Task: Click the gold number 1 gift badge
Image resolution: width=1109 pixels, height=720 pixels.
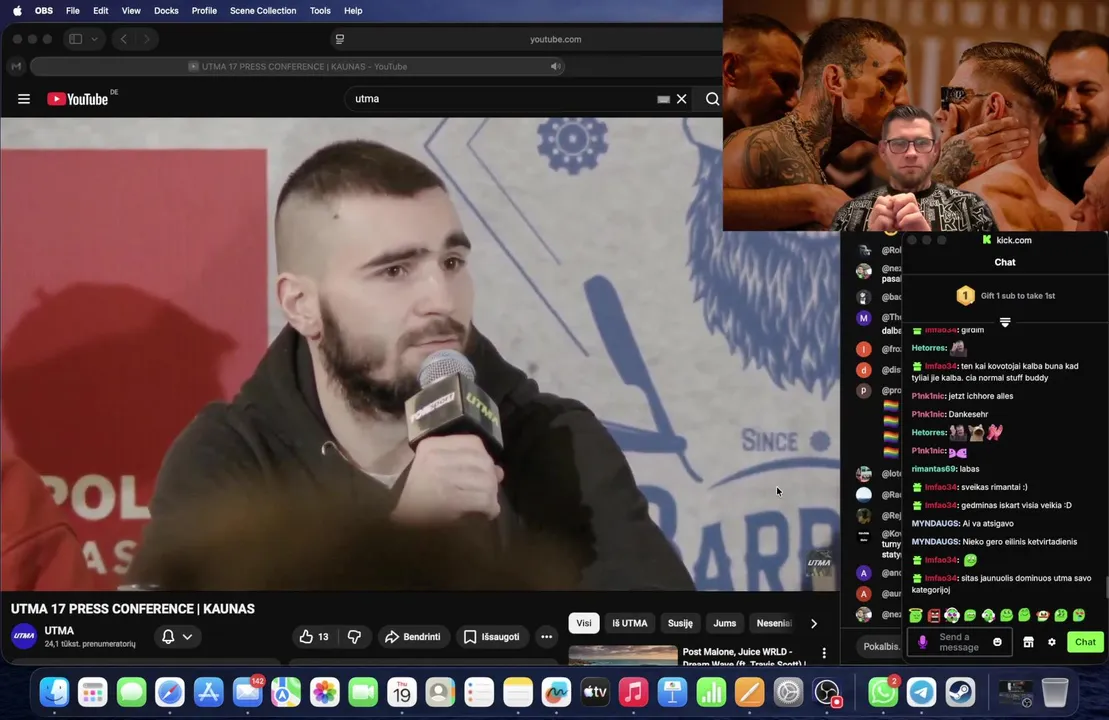Action: click(x=965, y=296)
